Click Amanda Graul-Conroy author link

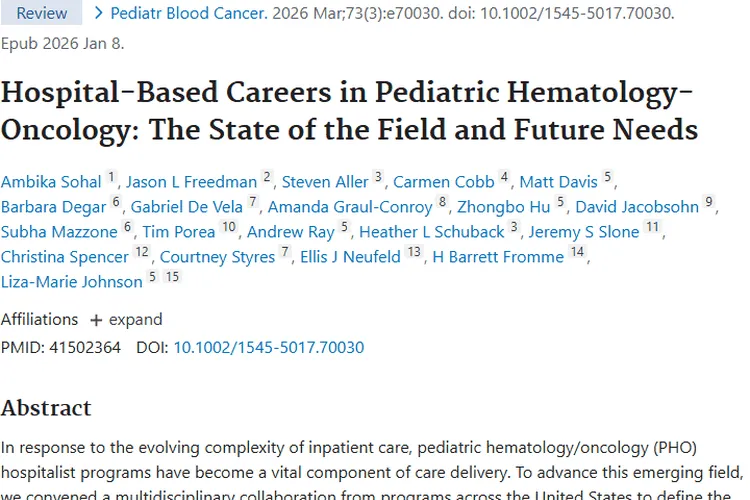(350, 207)
